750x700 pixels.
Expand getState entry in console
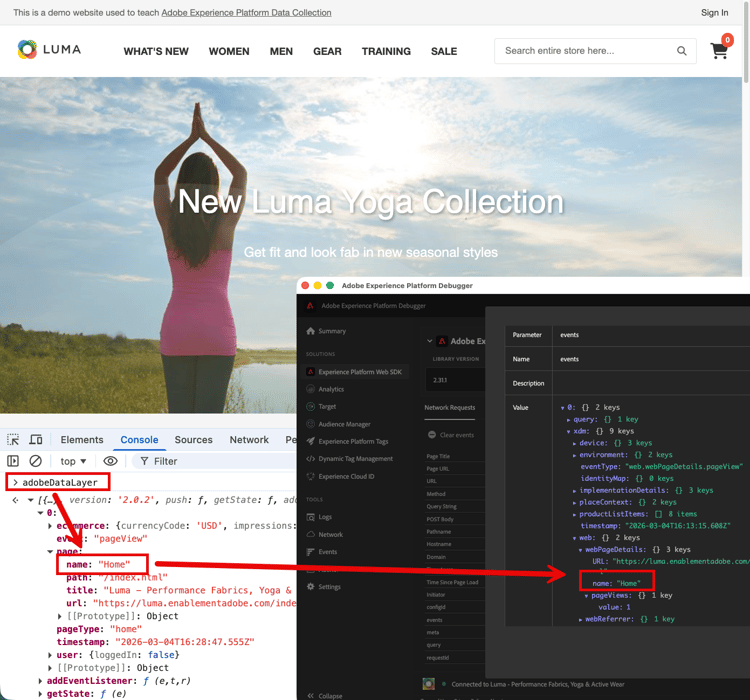40,694
